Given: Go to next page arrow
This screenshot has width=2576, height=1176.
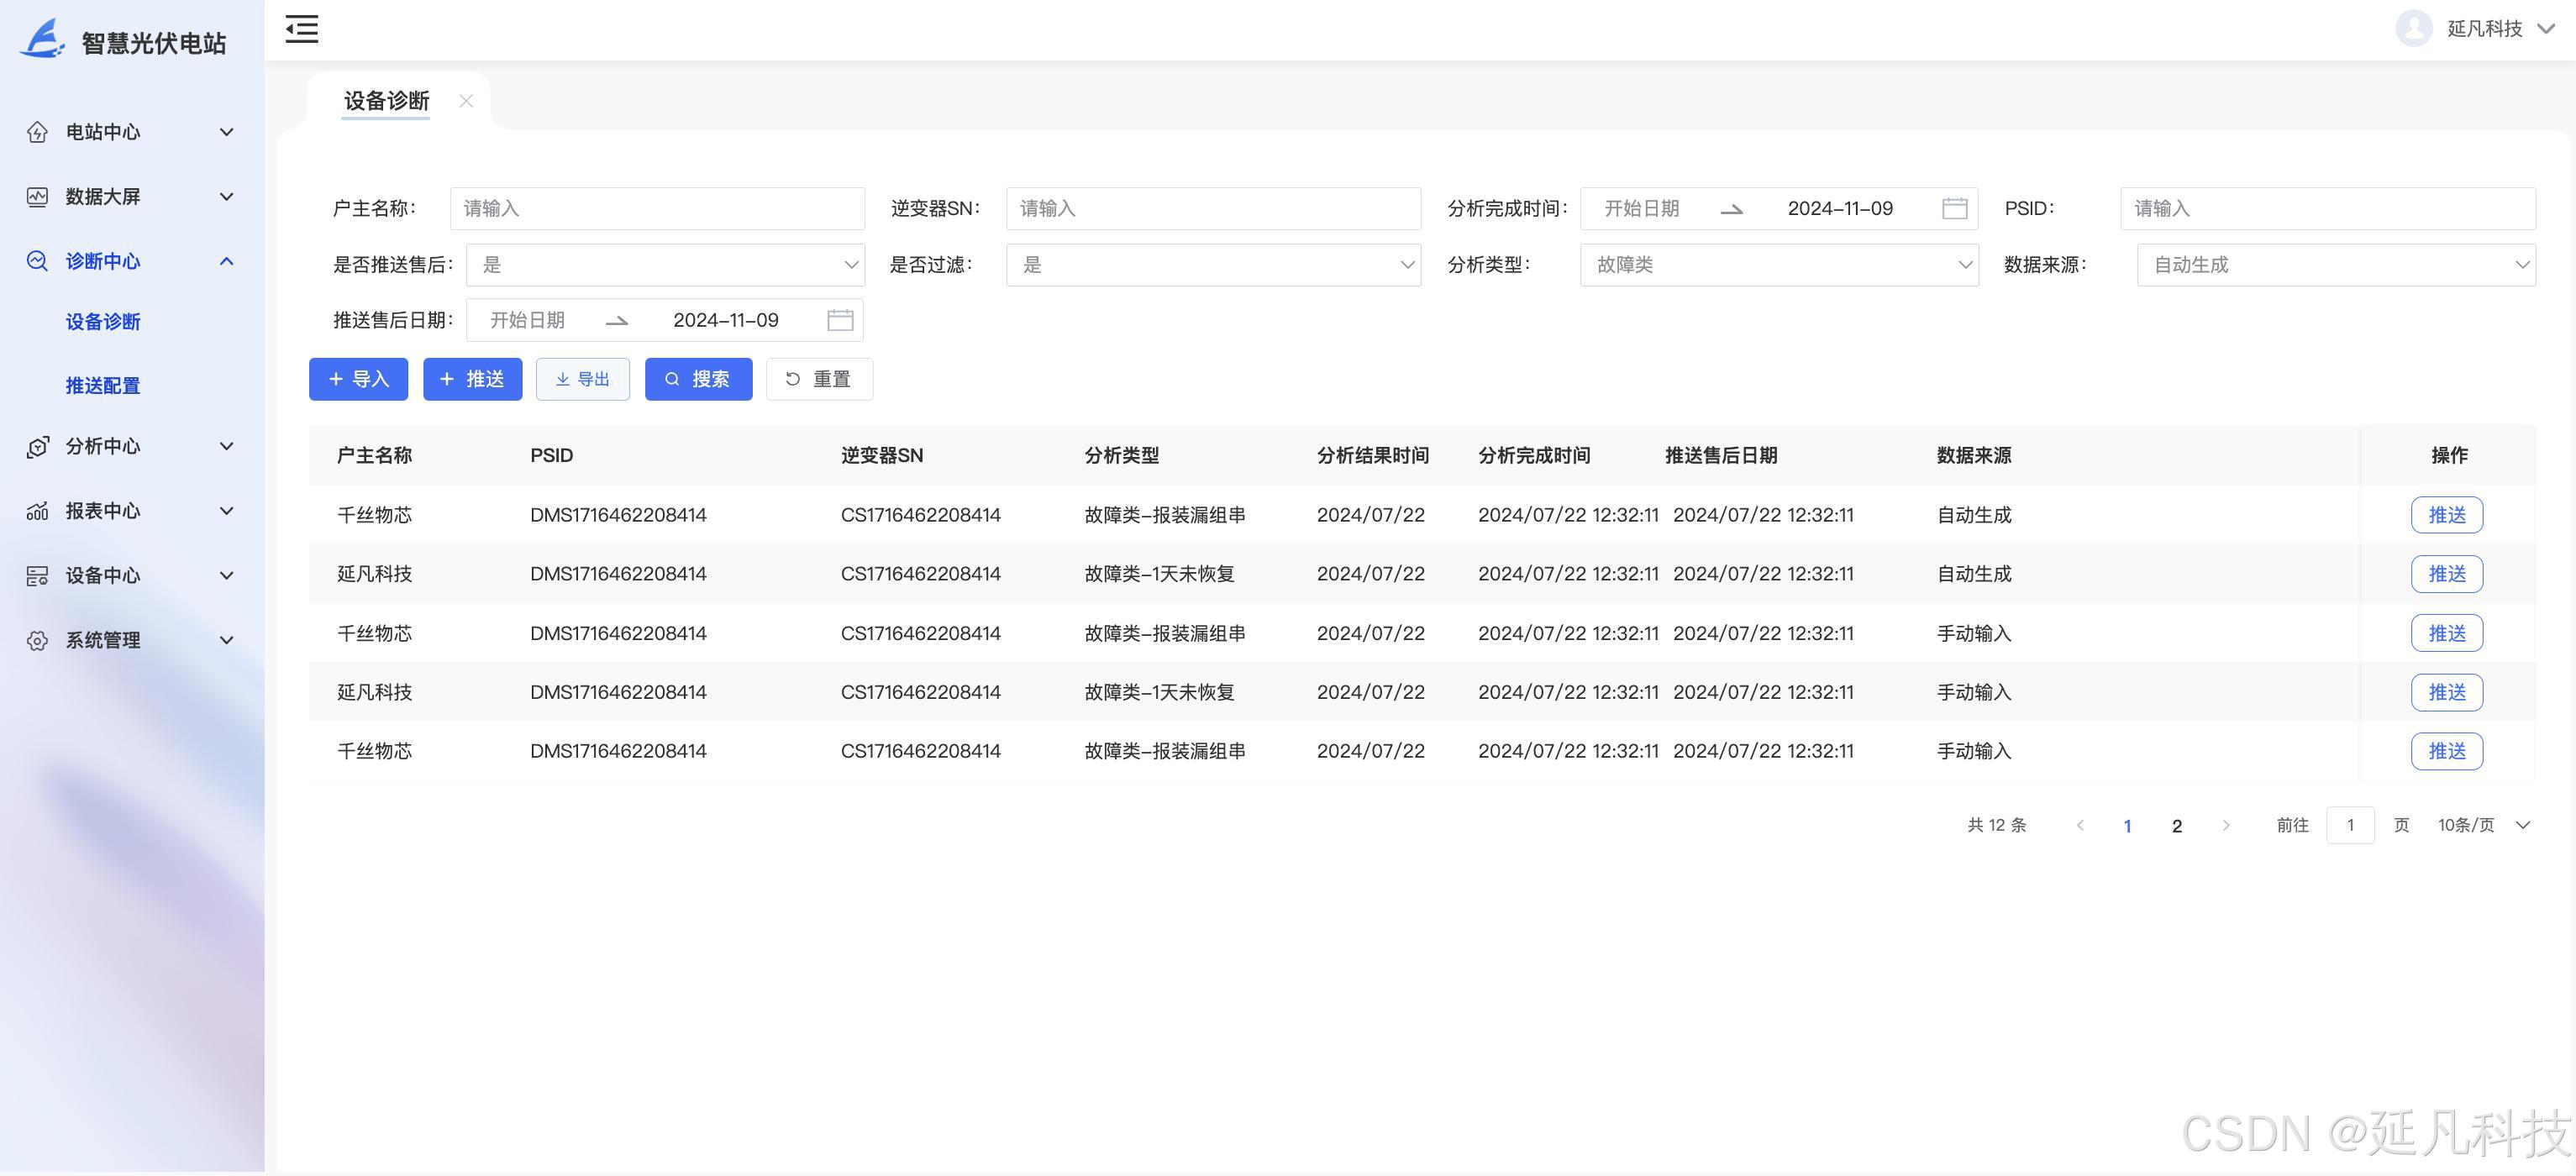Looking at the screenshot, I should tap(2226, 825).
